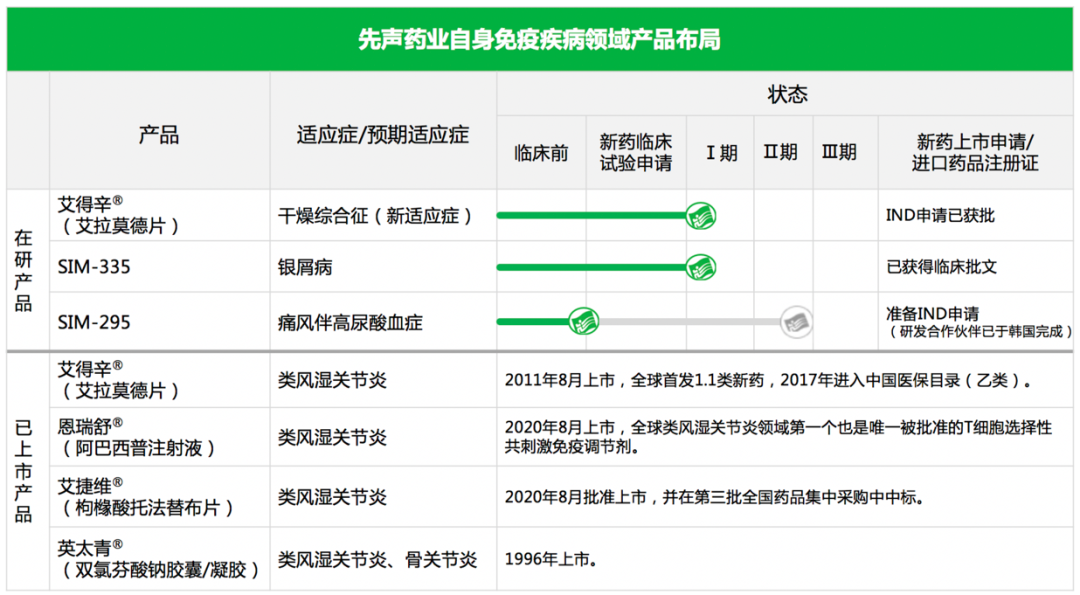This screenshot has width=1080, height=595.
Task: Click the green progress icon for 干燥综合征 row
Action: (701, 216)
